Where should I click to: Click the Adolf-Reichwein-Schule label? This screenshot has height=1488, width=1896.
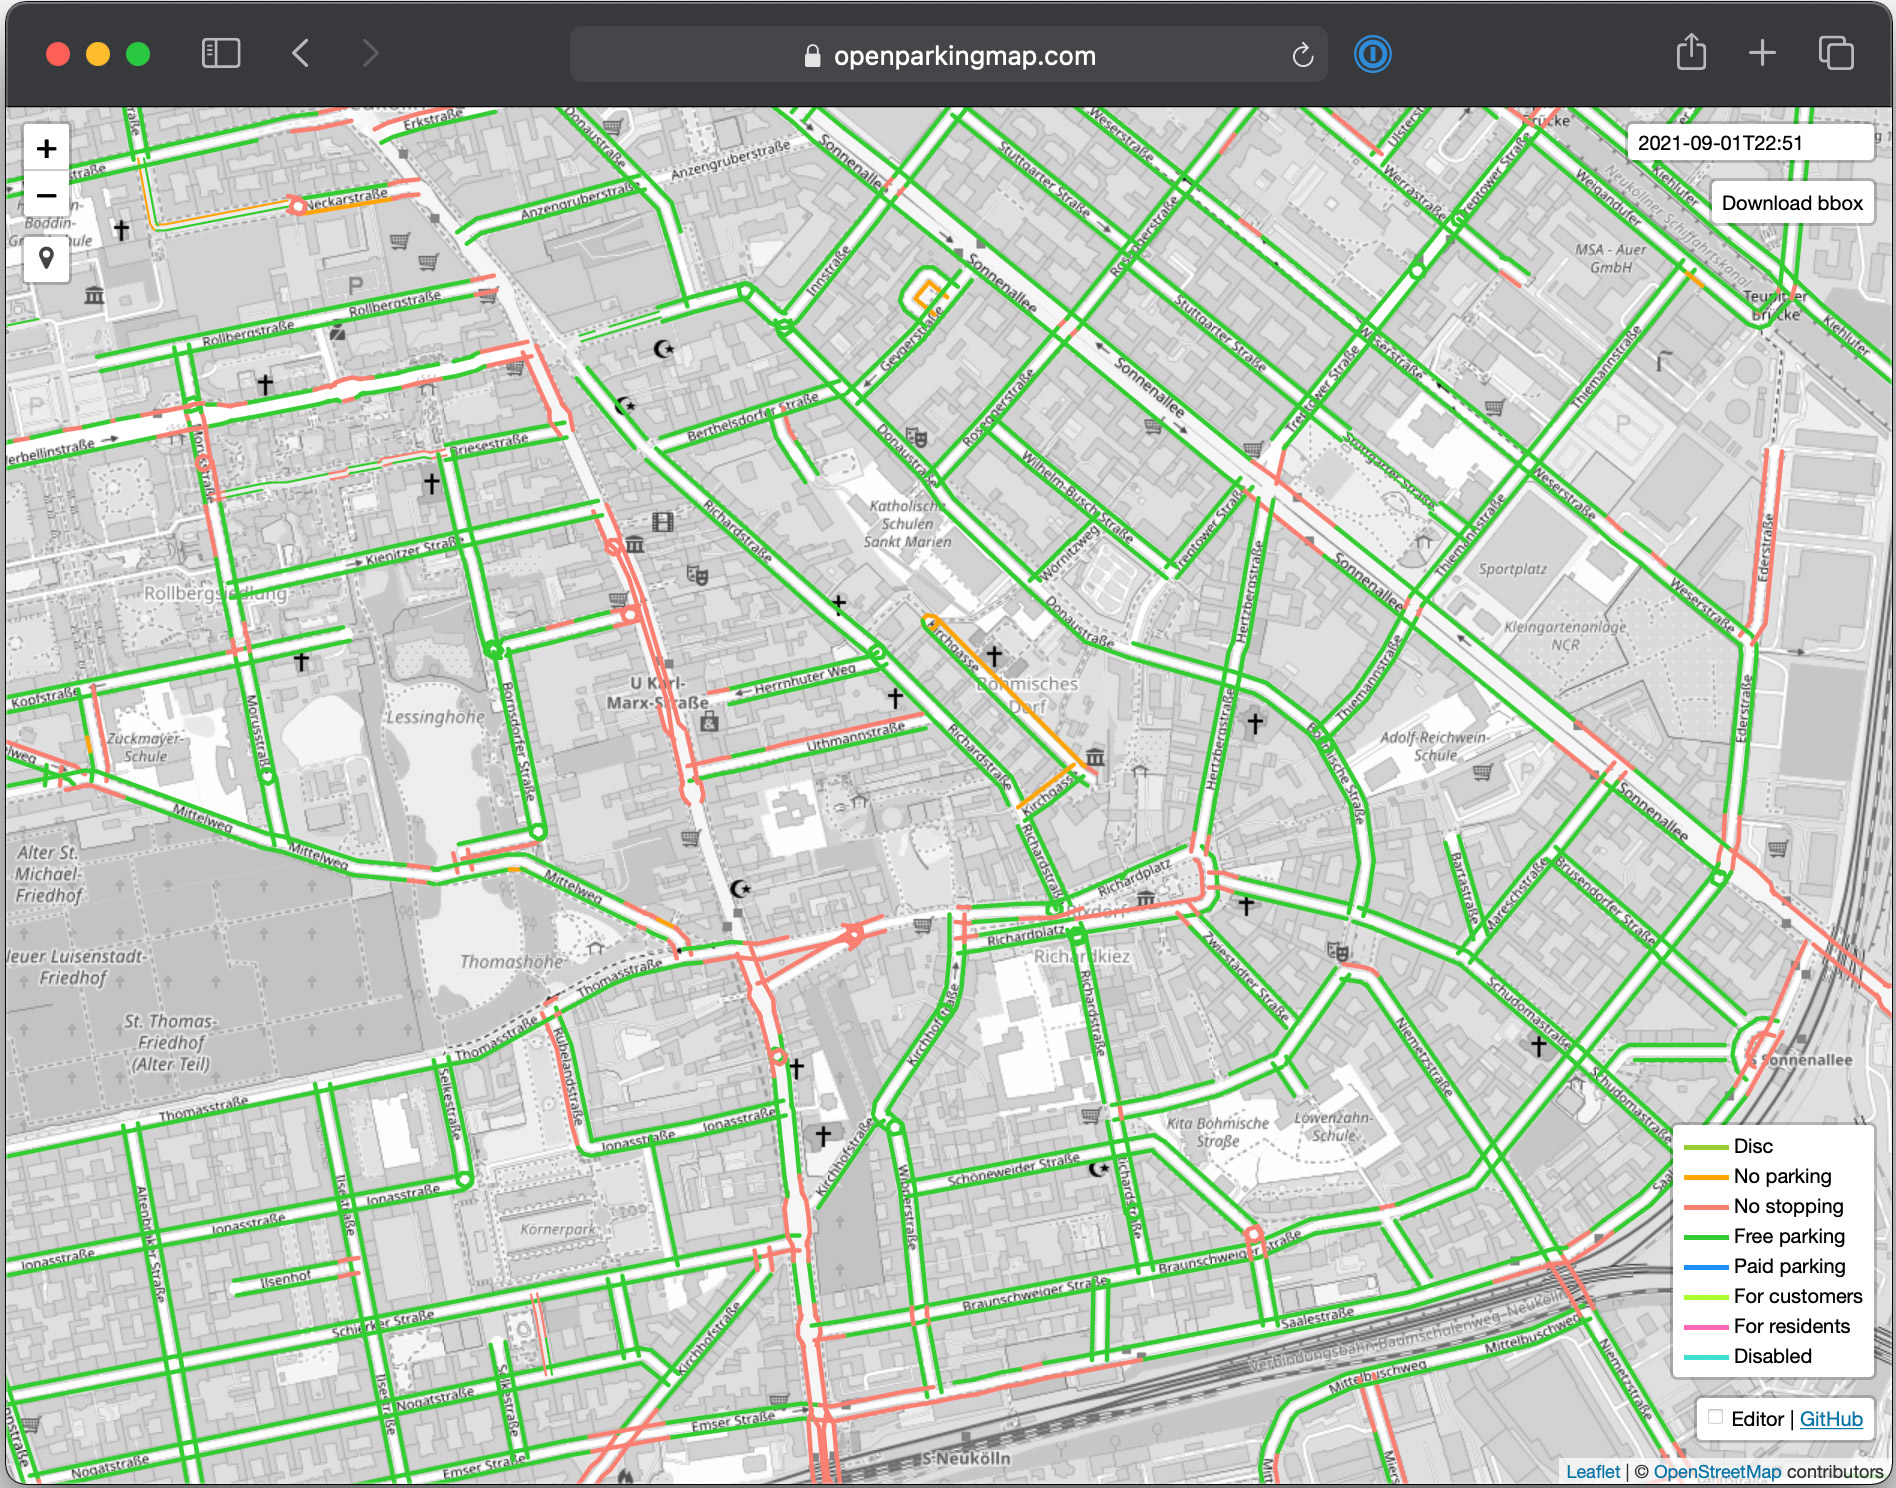1435,746
